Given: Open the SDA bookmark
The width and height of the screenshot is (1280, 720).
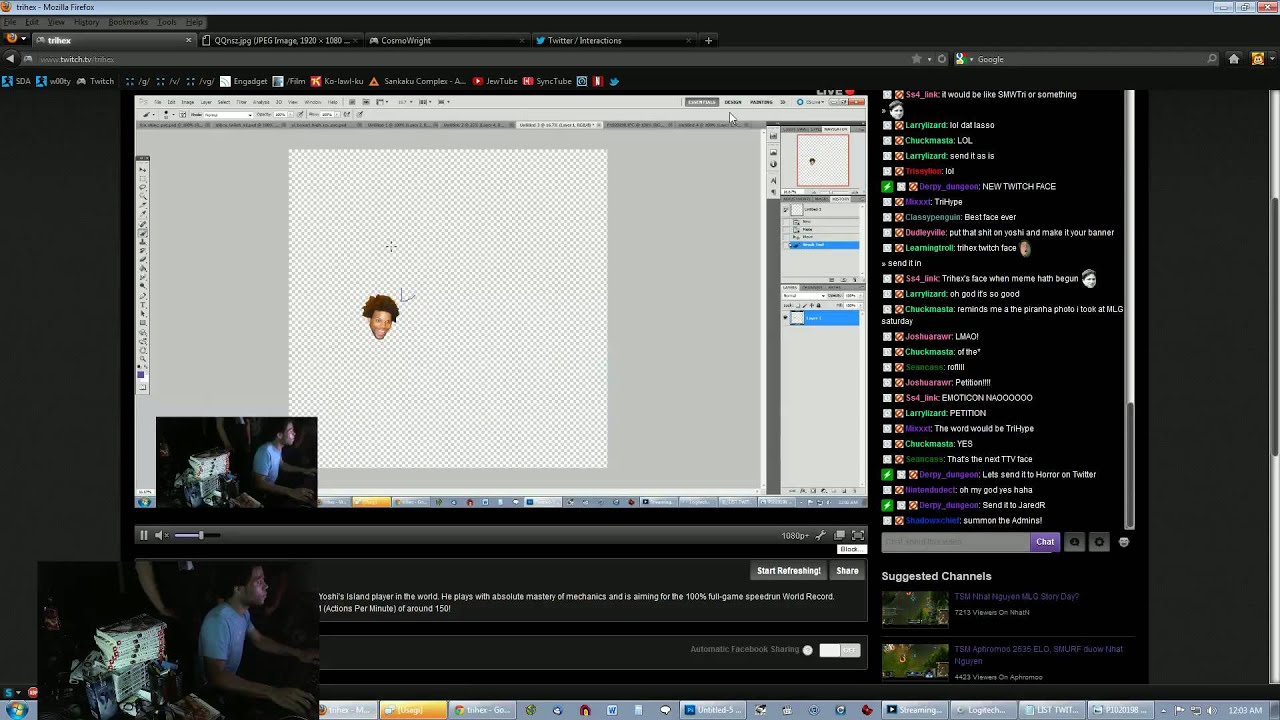Looking at the screenshot, I should 16,81.
